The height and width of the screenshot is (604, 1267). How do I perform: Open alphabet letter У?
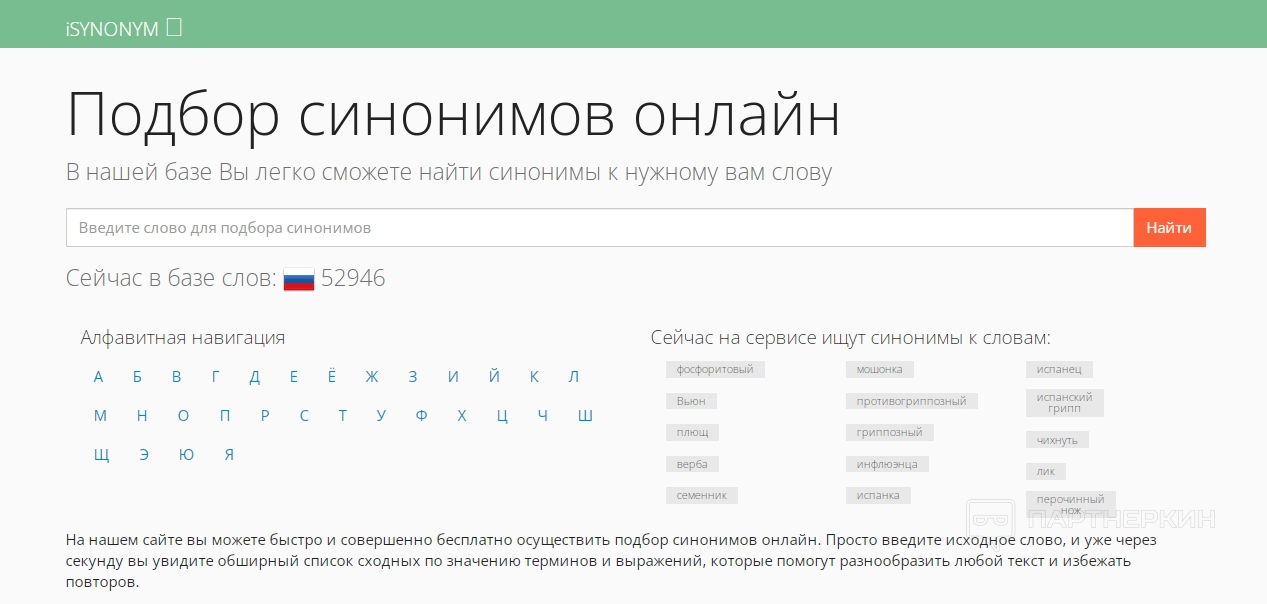tap(381, 416)
